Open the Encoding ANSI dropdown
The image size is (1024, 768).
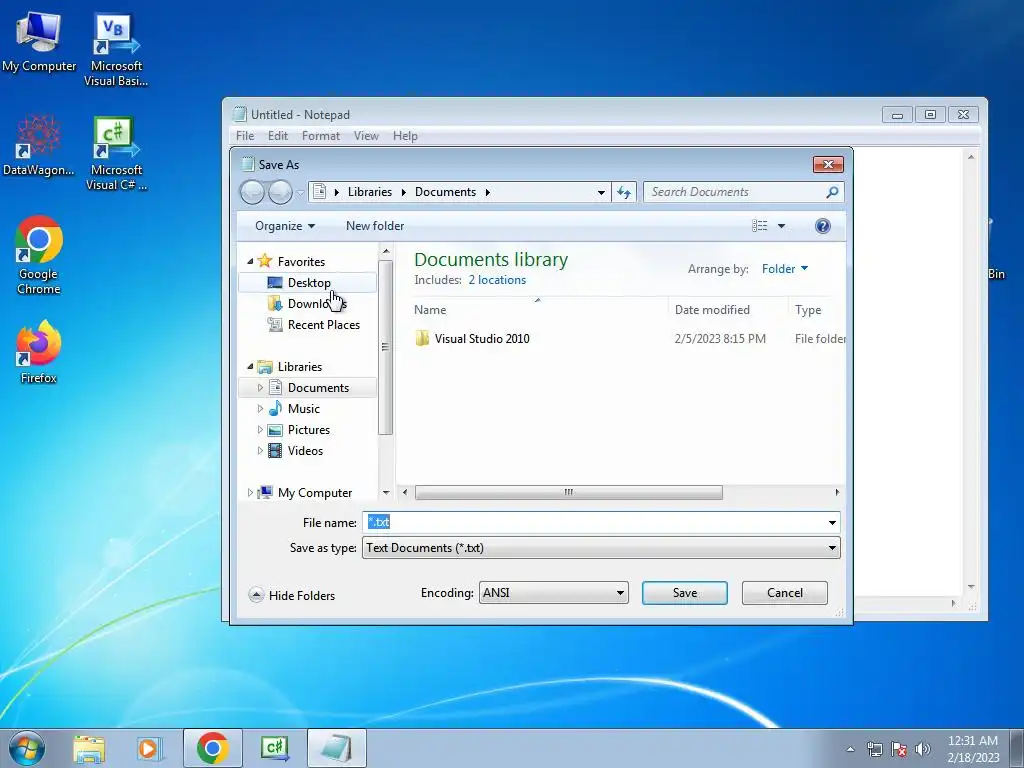coord(554,593)
